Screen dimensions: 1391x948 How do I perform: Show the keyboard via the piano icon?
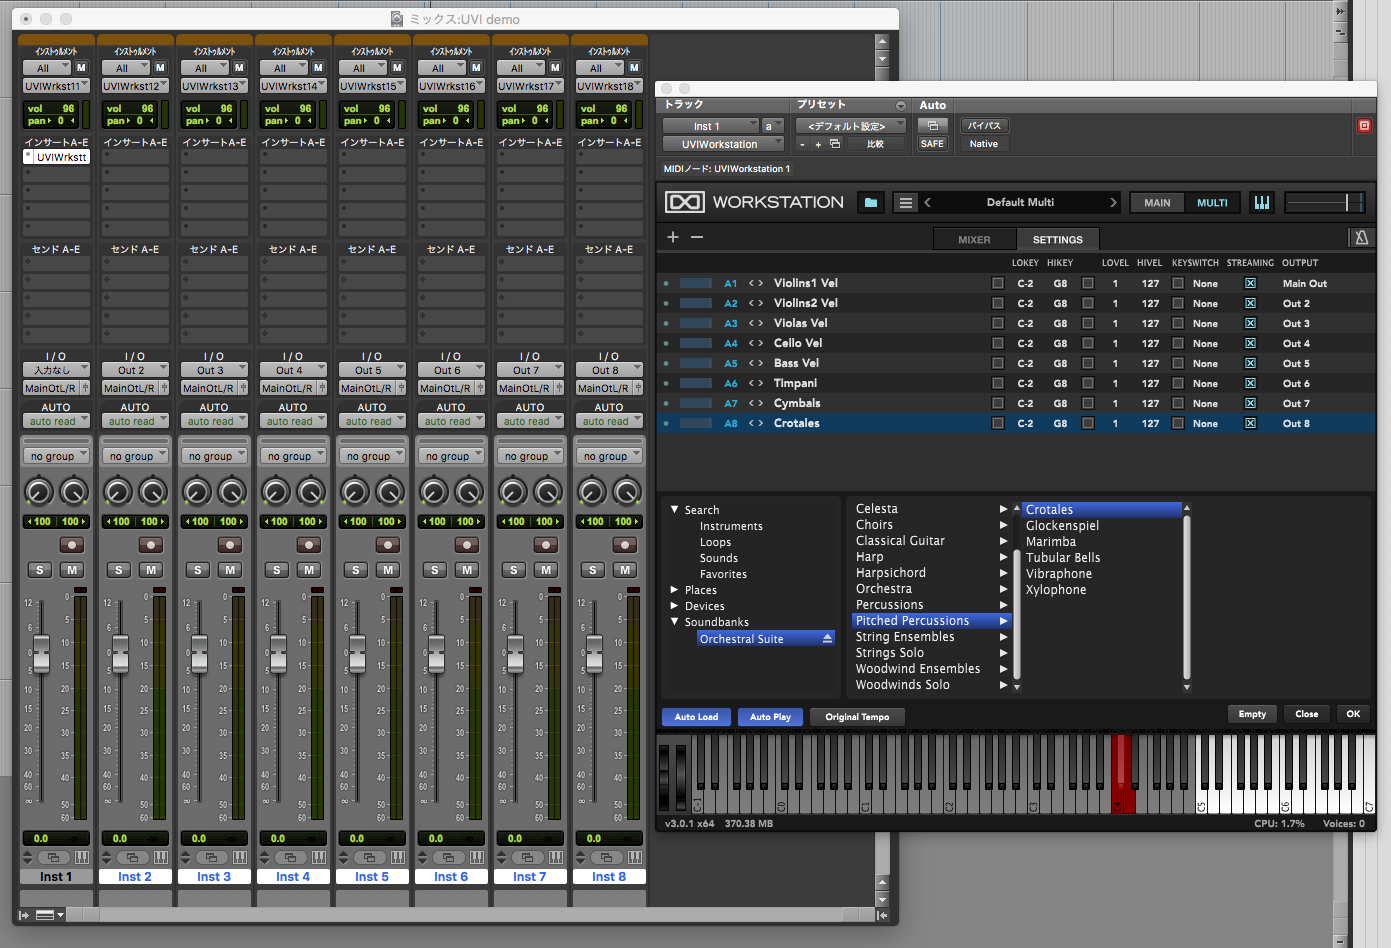(1262, 202)
